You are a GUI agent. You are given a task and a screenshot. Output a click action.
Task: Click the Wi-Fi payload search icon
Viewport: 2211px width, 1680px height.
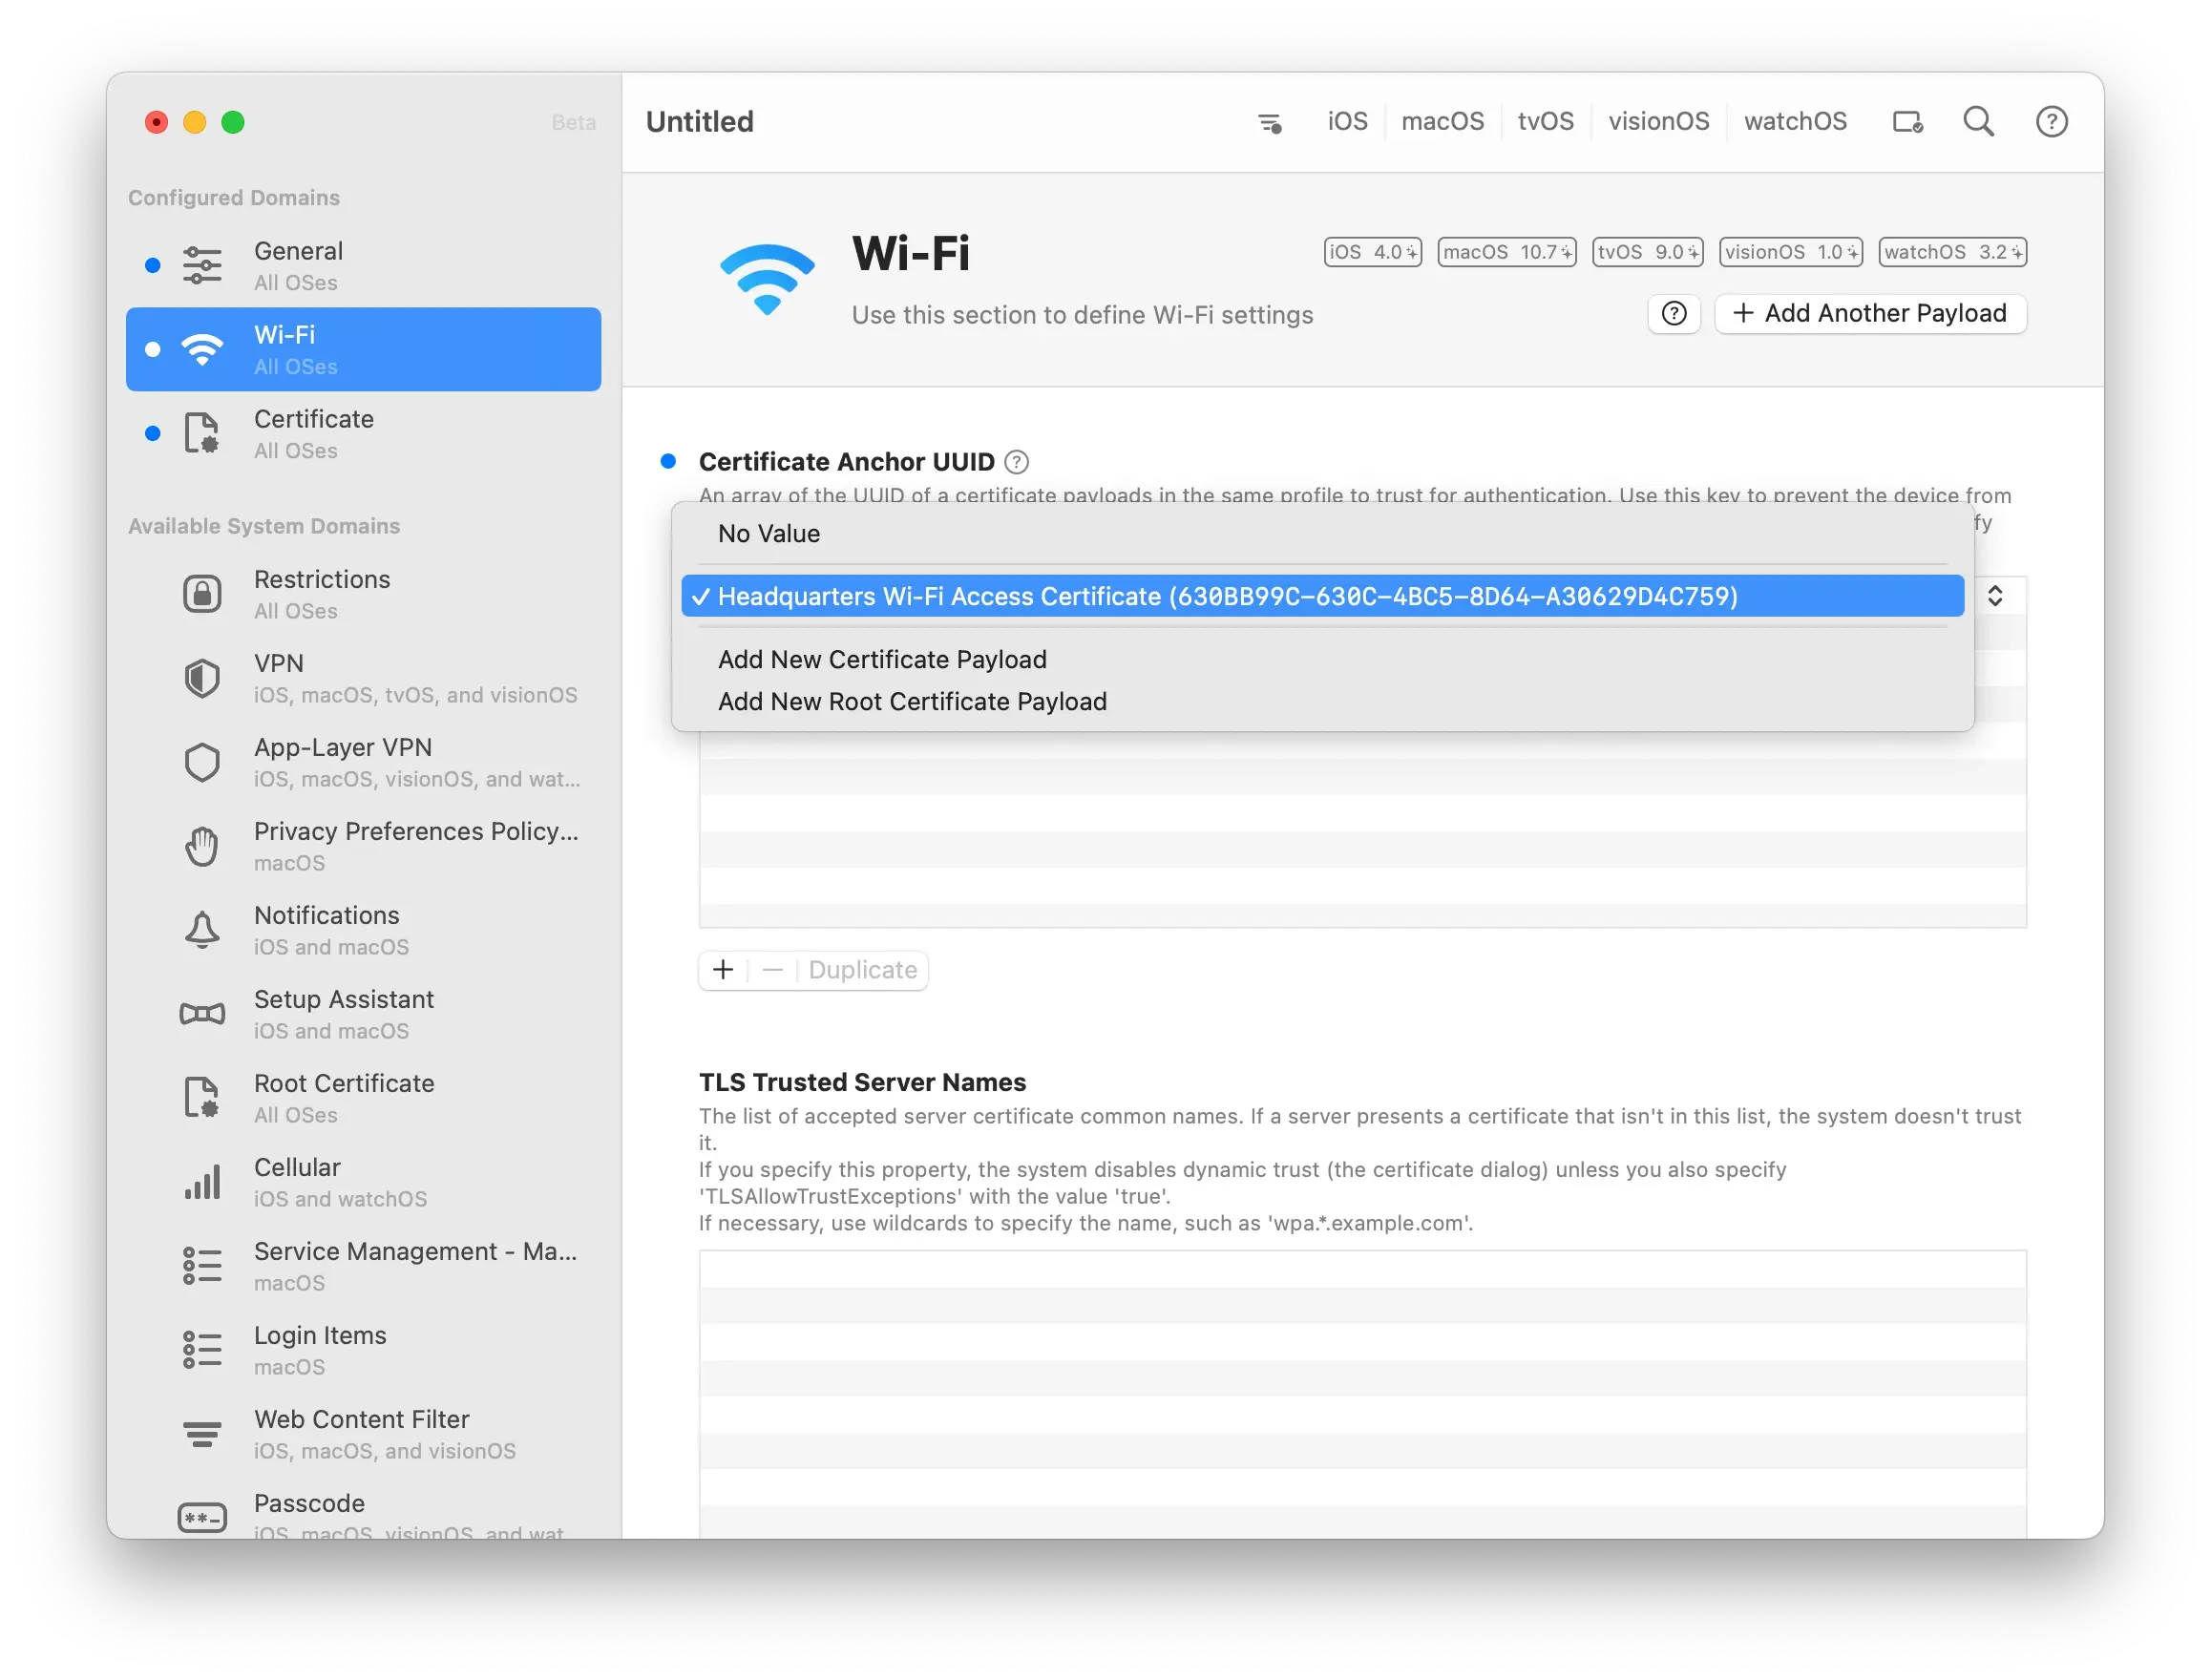(1980, 120)
